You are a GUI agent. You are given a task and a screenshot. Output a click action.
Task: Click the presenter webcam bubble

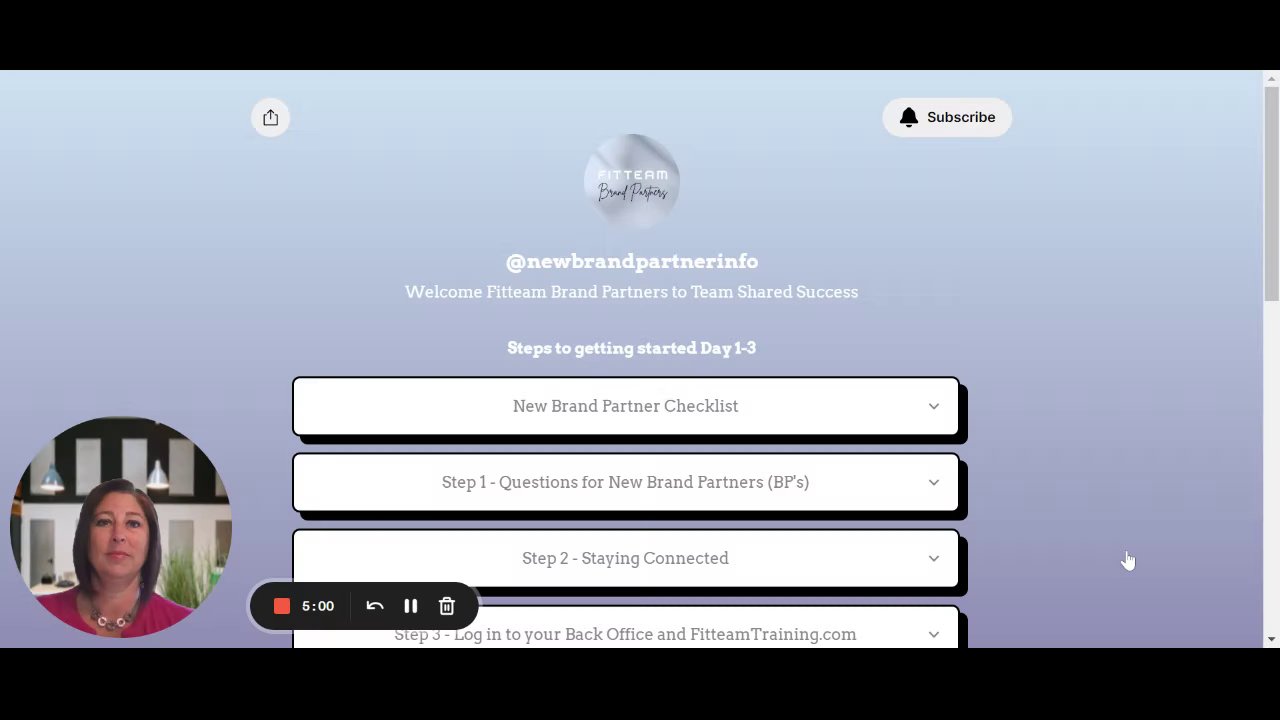pos(121,527)
